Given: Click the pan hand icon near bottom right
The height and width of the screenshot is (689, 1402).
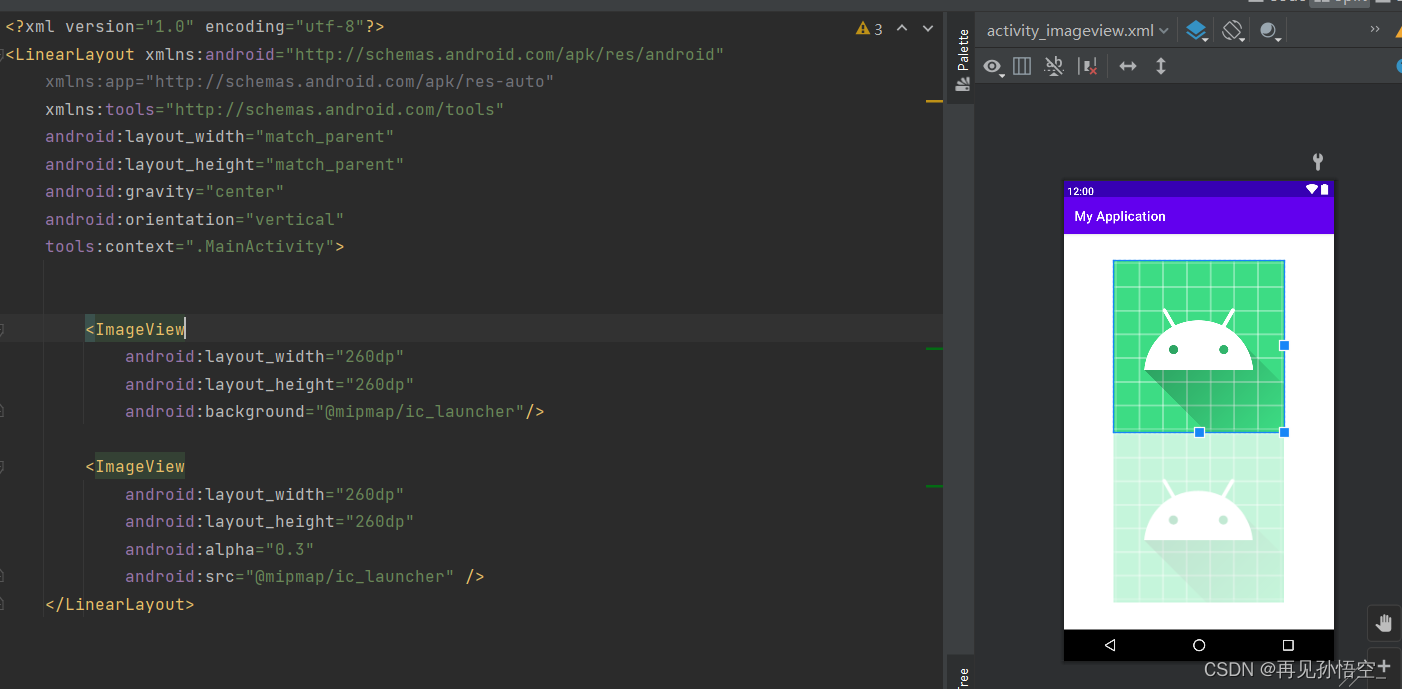Looking at the screenshot, I should point(1384,622).
